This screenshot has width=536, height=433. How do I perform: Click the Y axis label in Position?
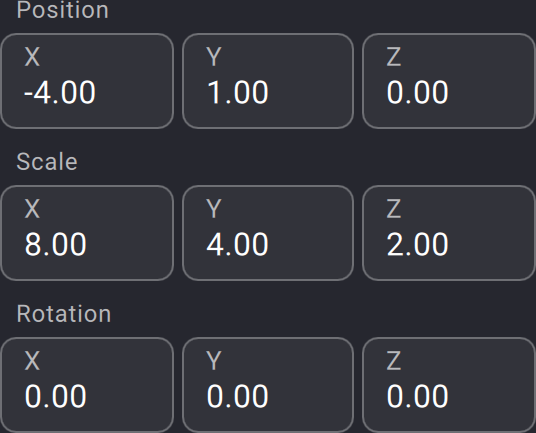[x=214, y=57]
